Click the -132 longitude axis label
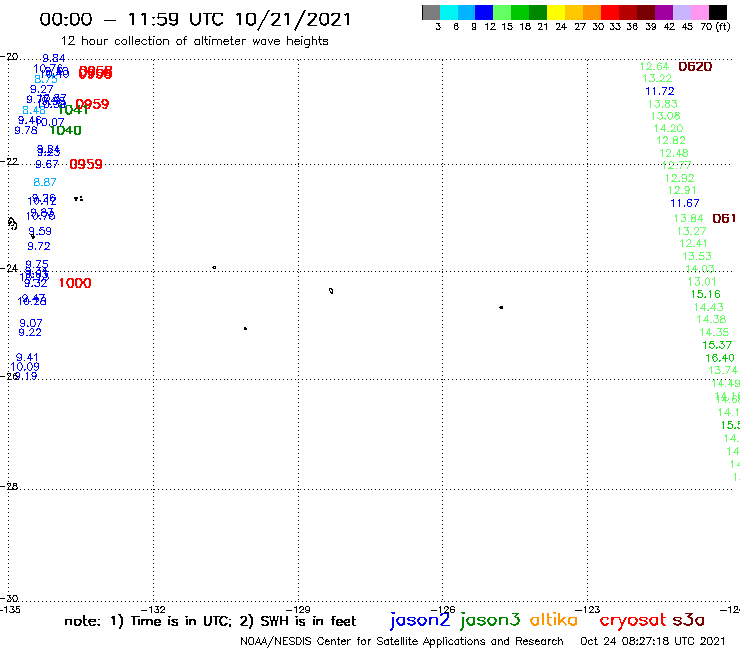Viewport: 740px width, 650px height. click(x=153, y=609)
